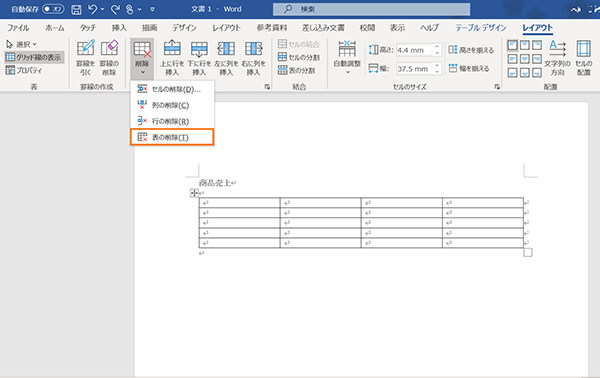
Task: Toggle the AutoSave (自動保存) switch
Action: click(53, 9)
